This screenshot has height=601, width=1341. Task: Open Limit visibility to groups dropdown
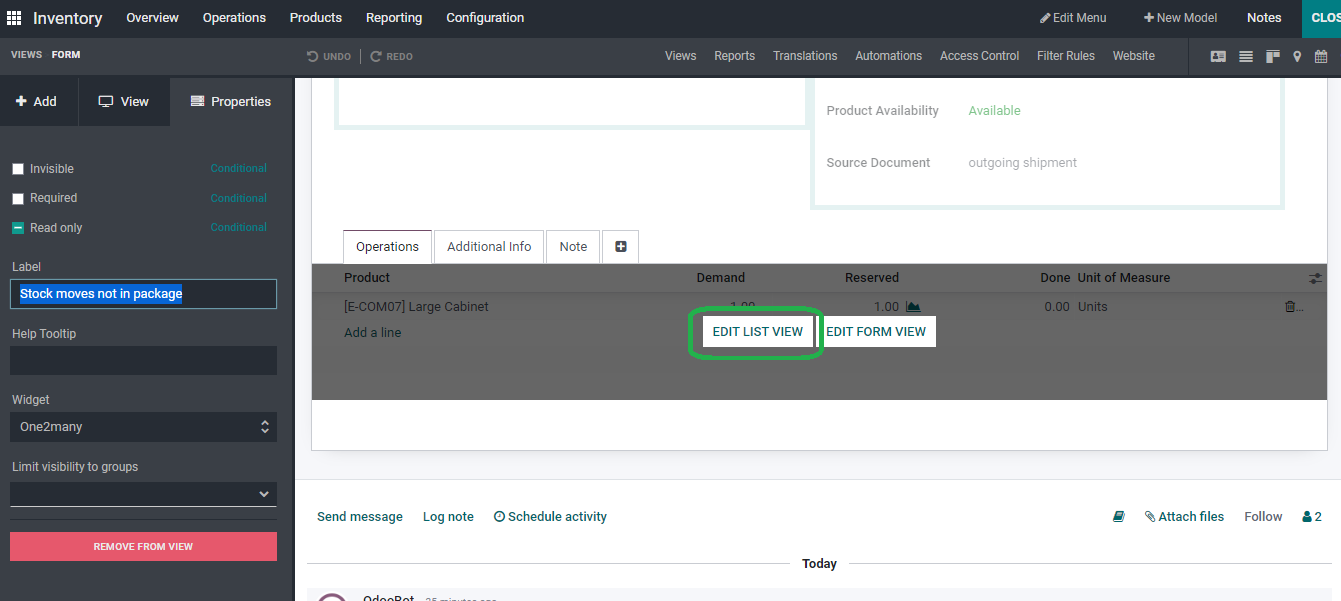point(143,494)
